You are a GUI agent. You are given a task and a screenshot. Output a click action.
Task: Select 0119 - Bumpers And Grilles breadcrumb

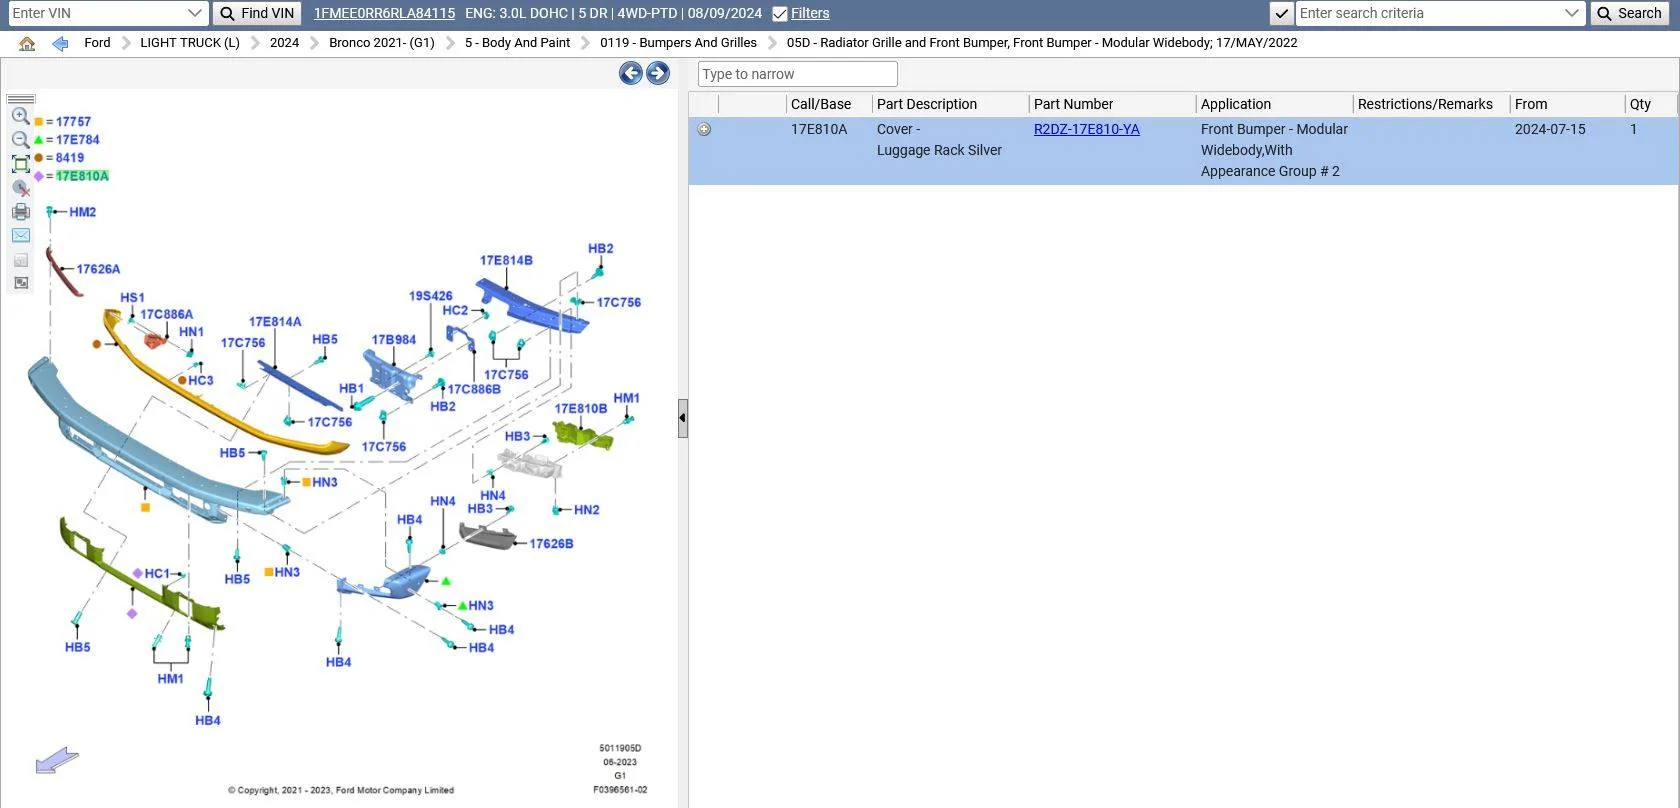pyautogui.click(x=678, y=43)
